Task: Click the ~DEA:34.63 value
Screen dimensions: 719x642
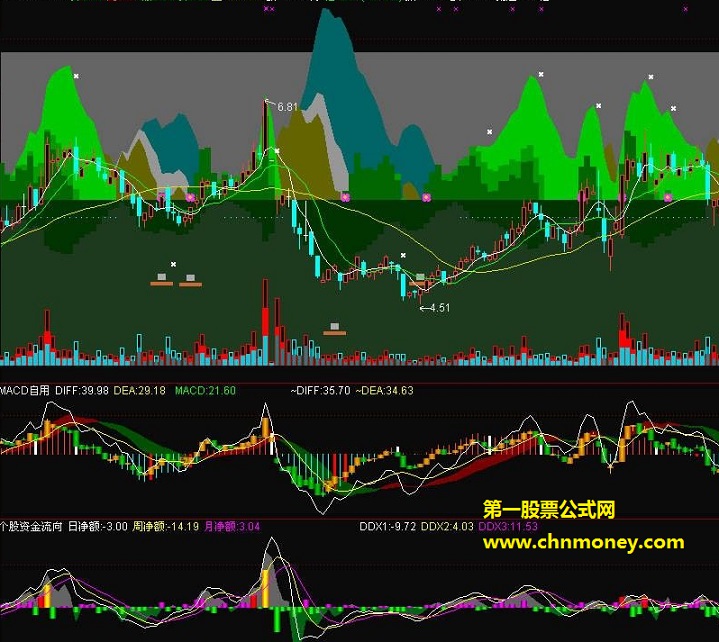Action: coord(384,390)
